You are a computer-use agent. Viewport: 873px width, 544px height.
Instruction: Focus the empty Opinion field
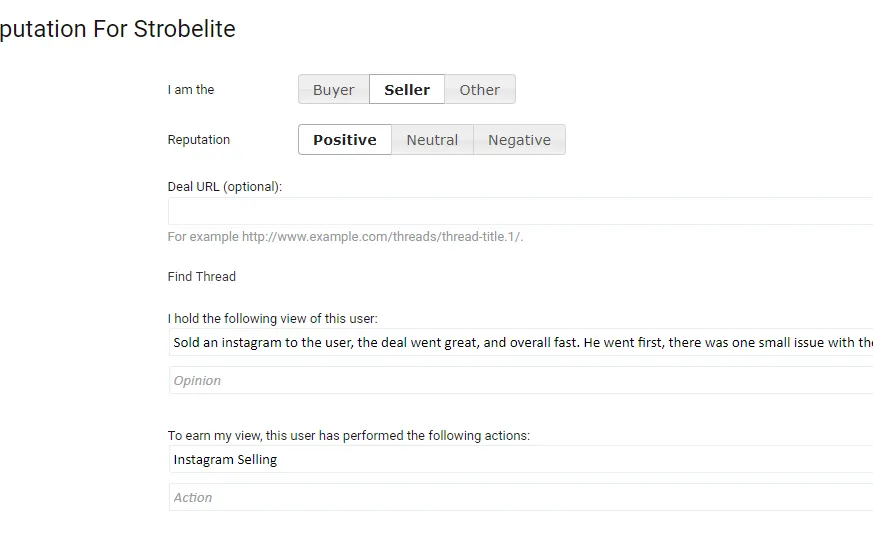[x=520, y=381]
